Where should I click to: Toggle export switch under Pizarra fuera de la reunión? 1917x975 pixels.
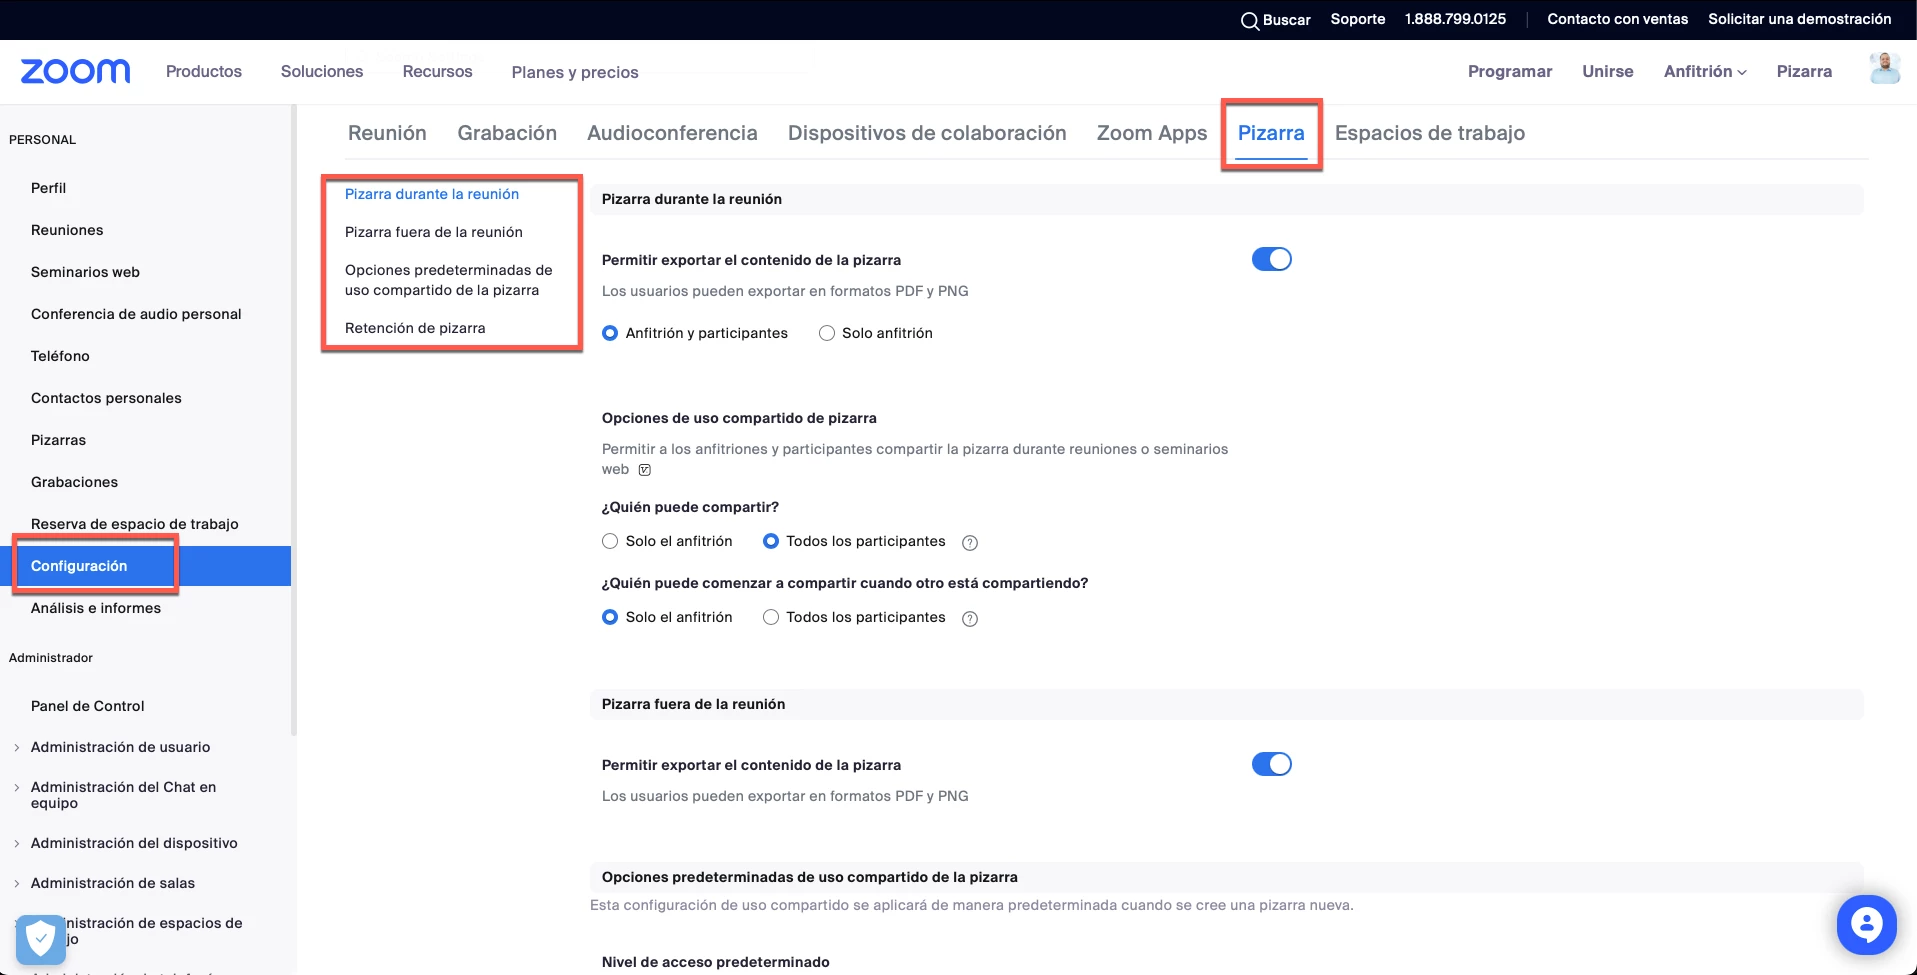[1271, 764]
